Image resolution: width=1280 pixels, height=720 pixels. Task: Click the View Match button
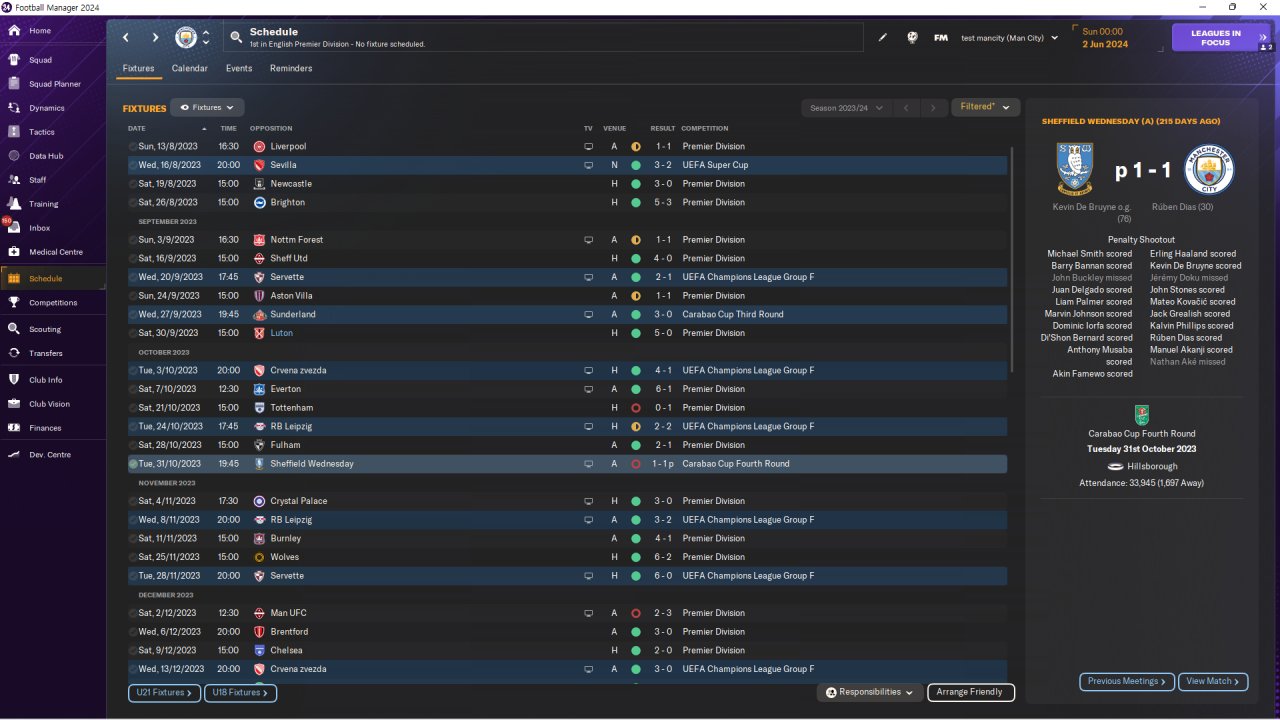1213,681
